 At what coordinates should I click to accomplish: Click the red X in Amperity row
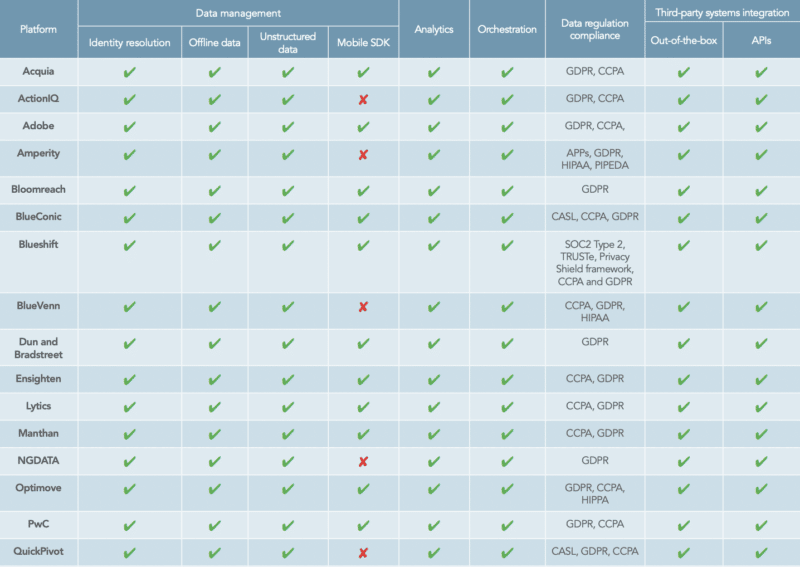click(363, 154)
